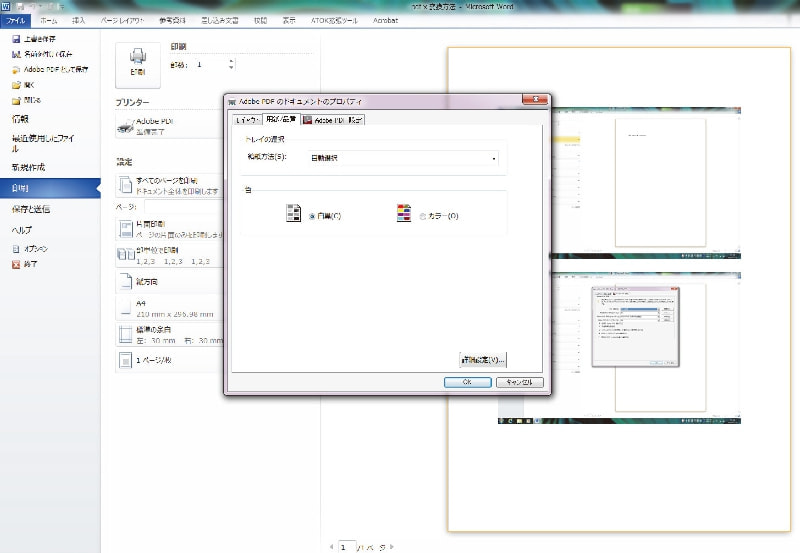Open the 標準の余白 margins dropdown
The height and width of the screenshot is (553, 800).
[169, 335]
